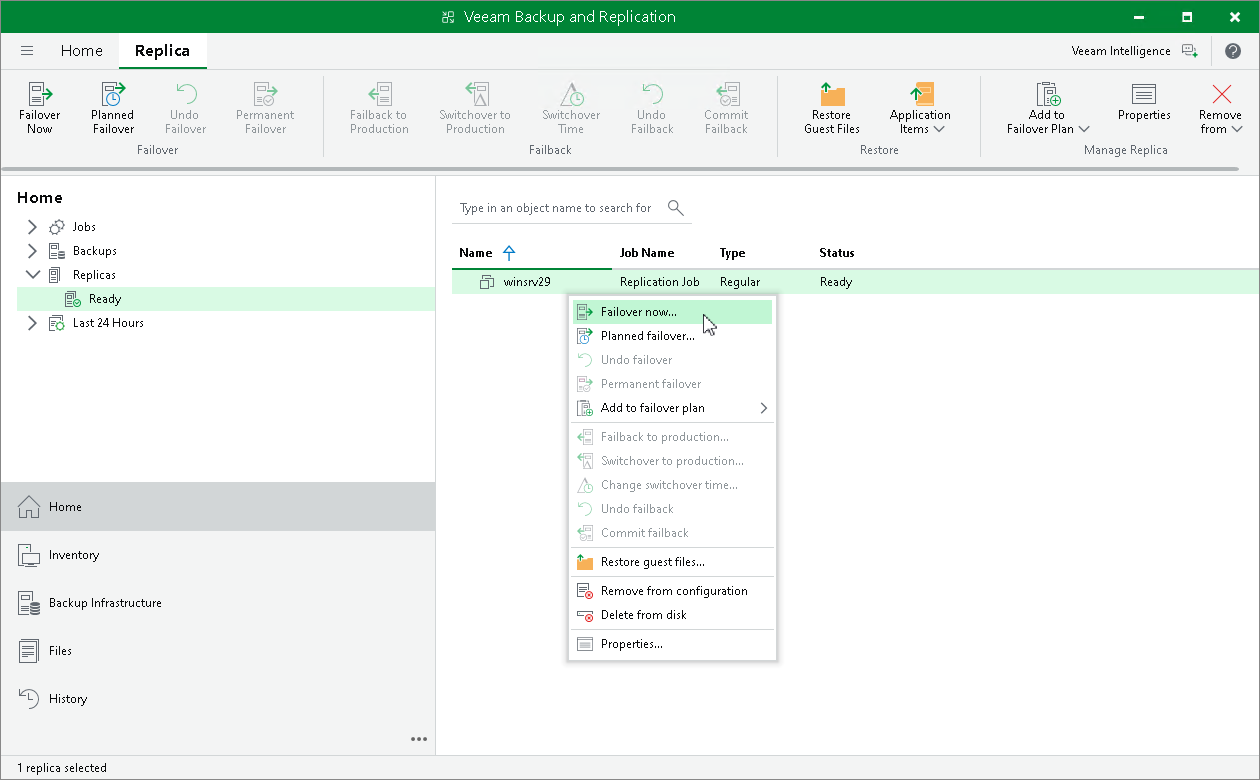The image size is (1260, 780).
Task: Open the Backup Infrastructure view
Action: (x=218, y=603)
